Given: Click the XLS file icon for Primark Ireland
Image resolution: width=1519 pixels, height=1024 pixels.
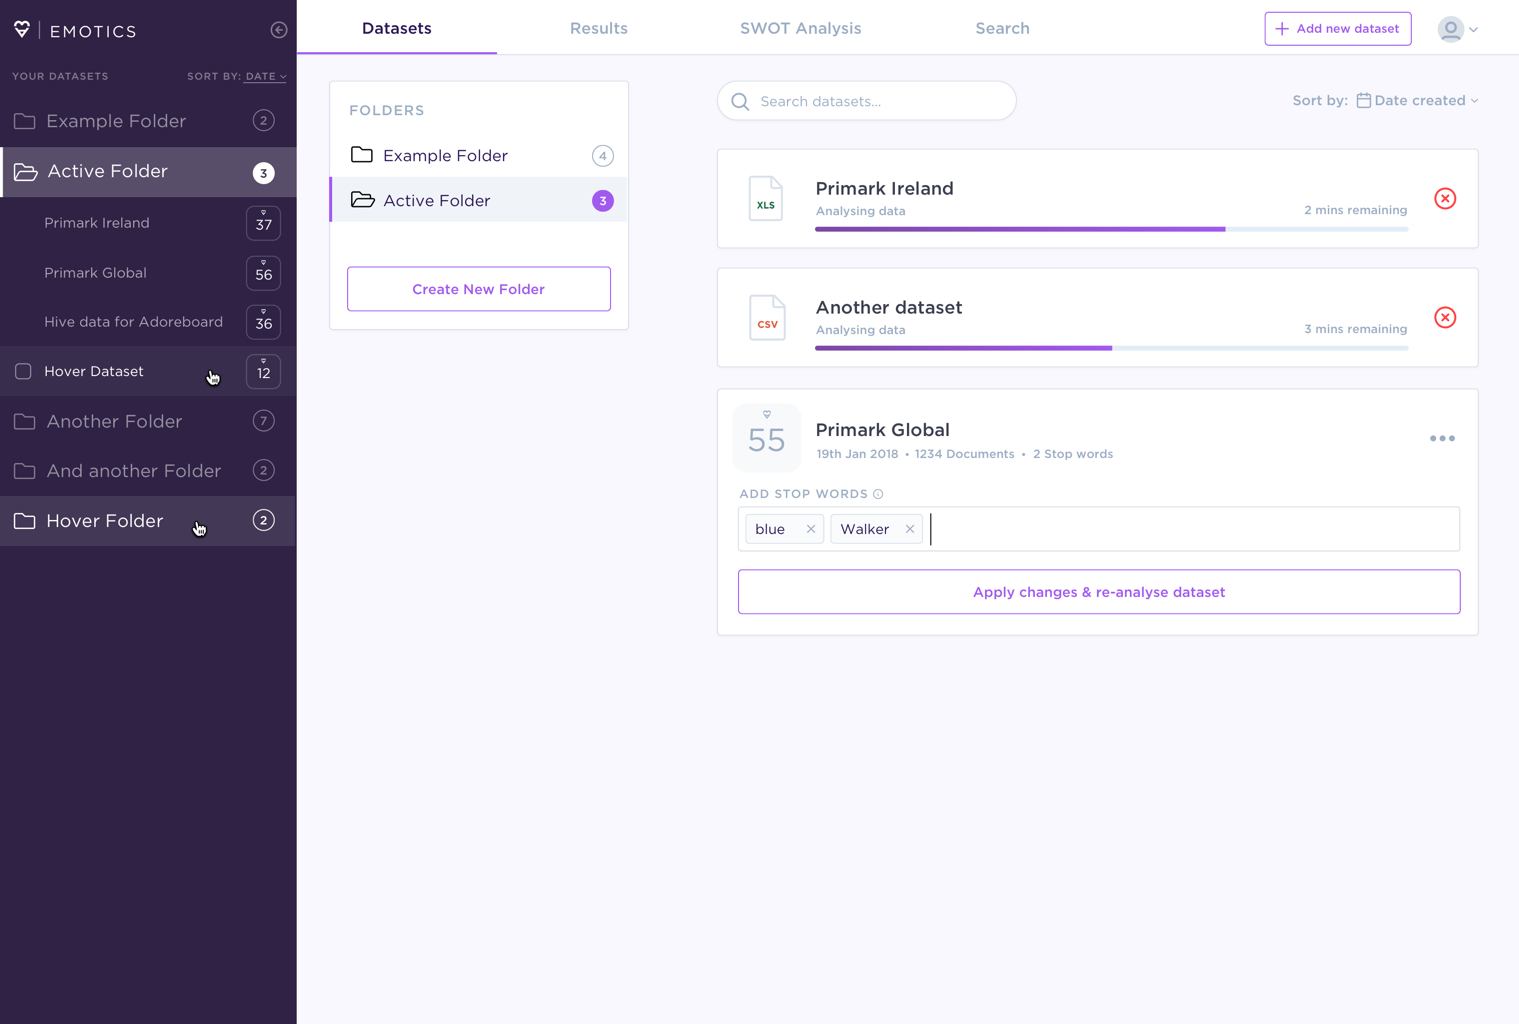Looking at the screenshot, I should coord(766,198).
